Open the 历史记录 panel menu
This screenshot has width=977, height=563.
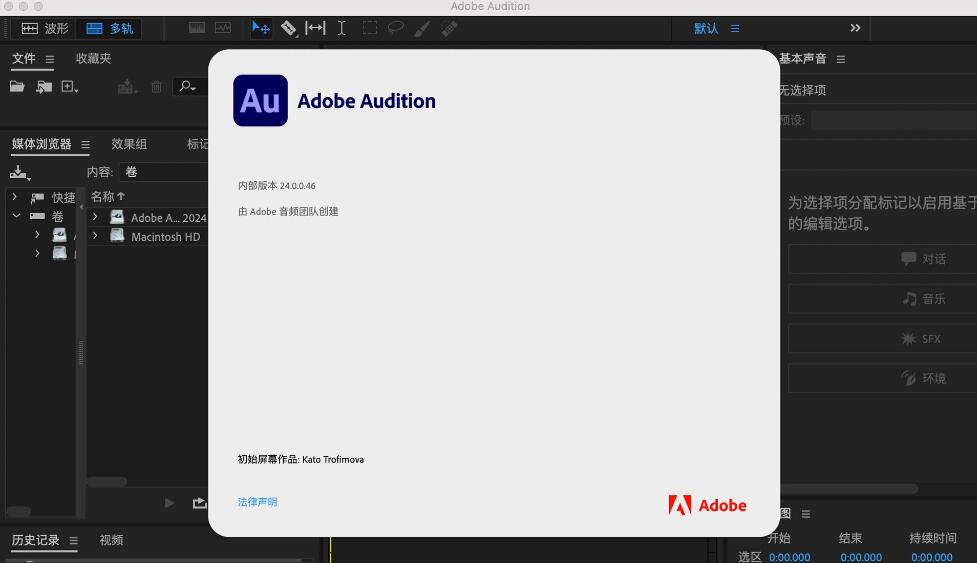click(x=74, y=541)
